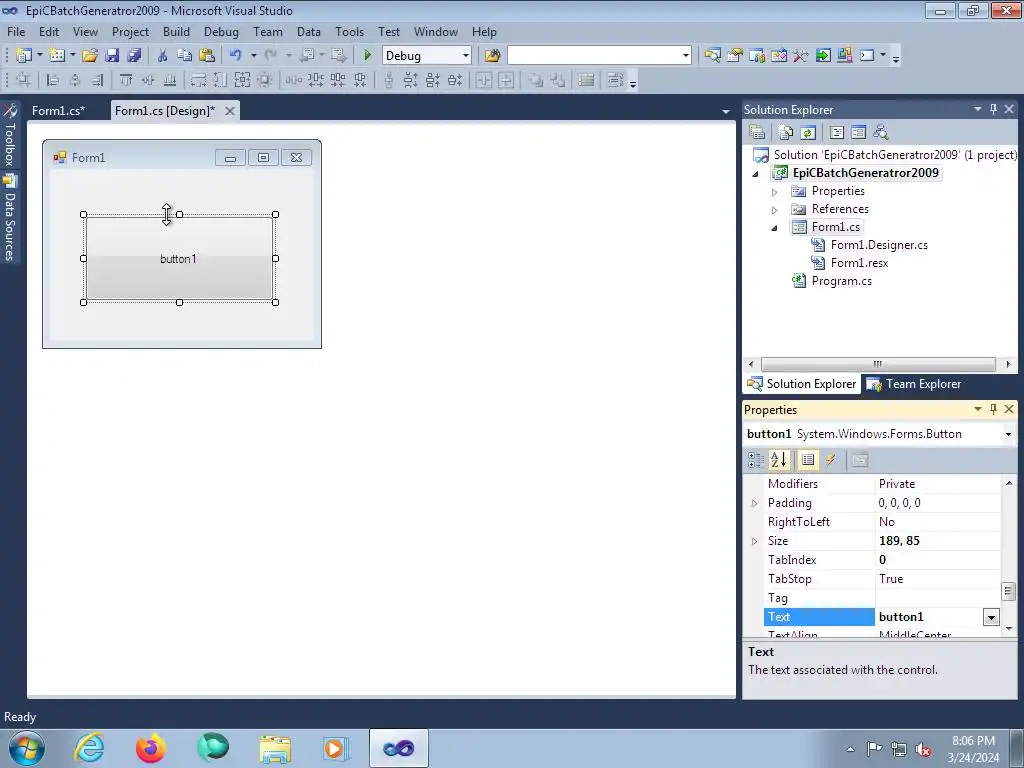Image resolution: width=1024 pixels, height=768 pixels.
Task: Click the Find in Files icon beside search box
Action: 492,56
